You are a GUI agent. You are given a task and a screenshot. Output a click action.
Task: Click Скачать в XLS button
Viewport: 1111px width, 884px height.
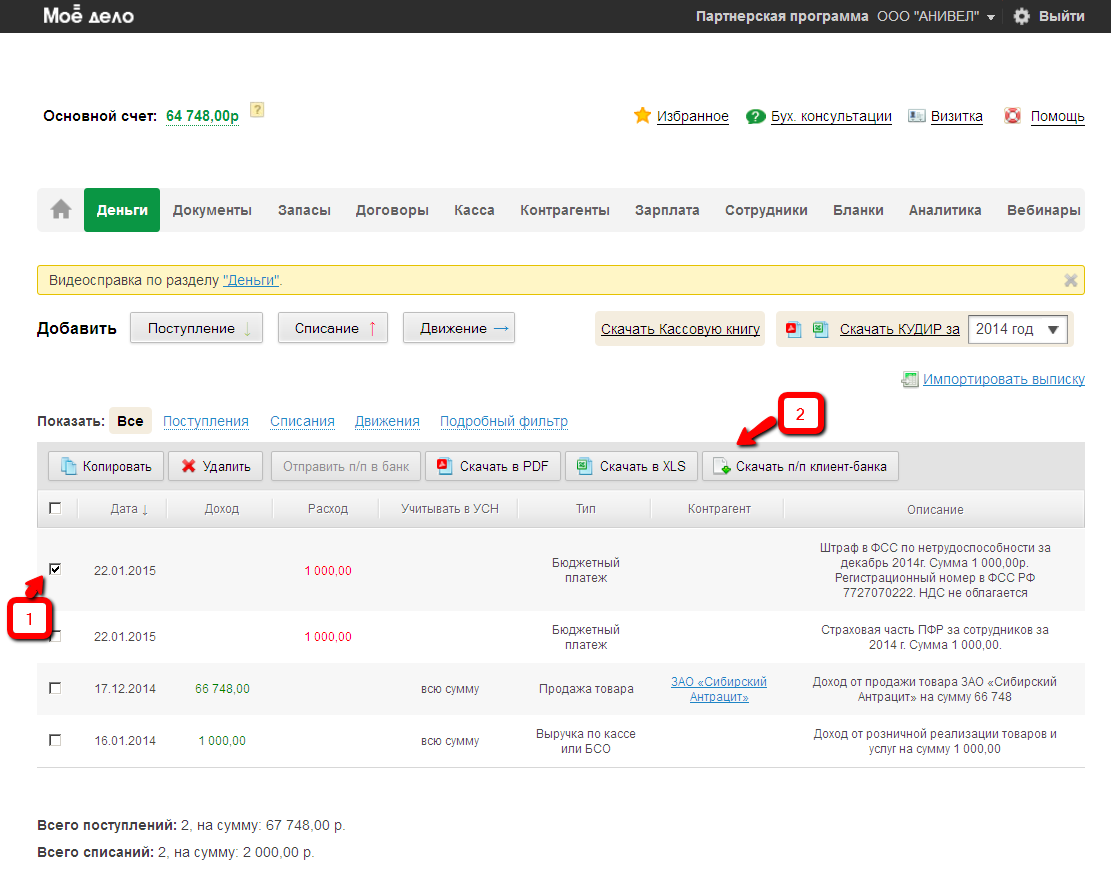coord(631,466)
